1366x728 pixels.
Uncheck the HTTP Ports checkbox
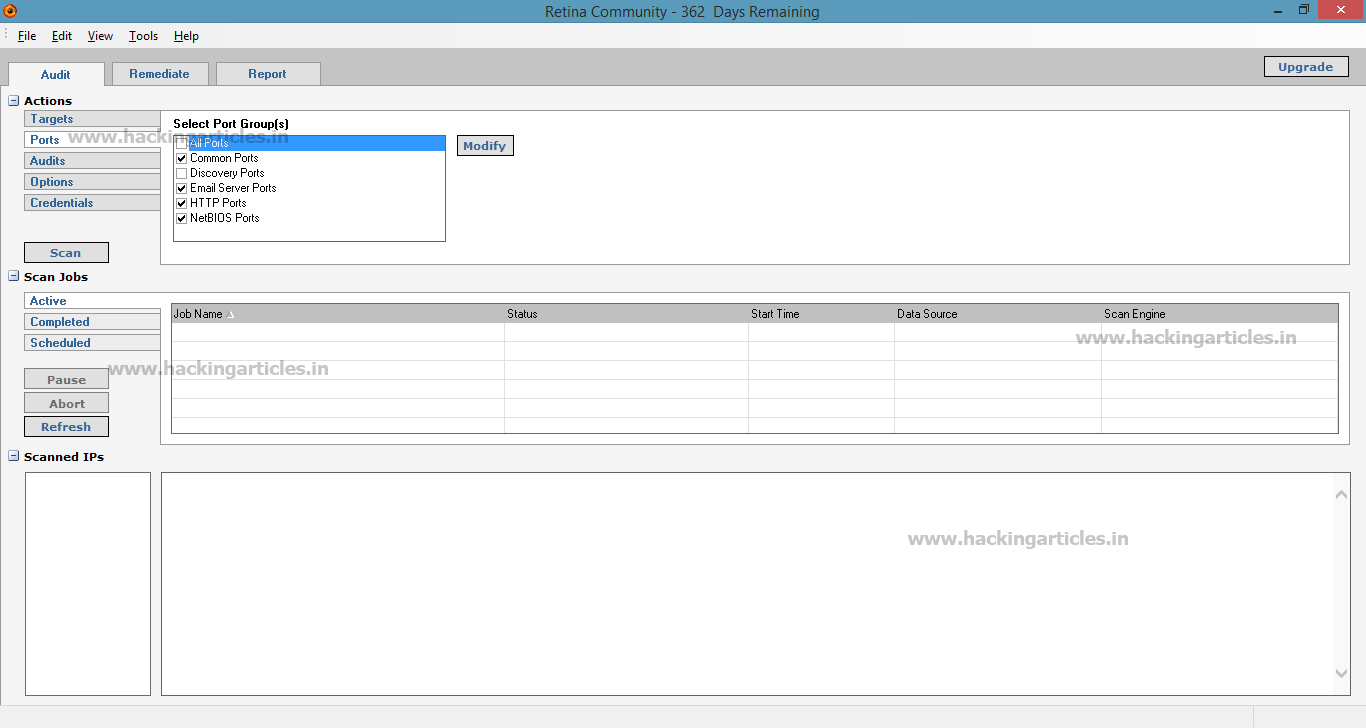pyautogui.click(x=182, y=203)
